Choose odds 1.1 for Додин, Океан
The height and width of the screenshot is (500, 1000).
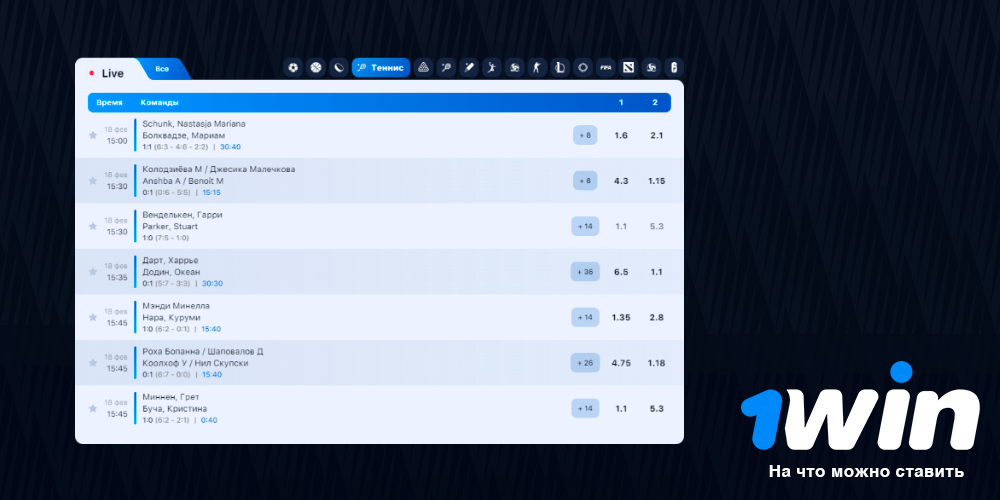pos(657,272)
